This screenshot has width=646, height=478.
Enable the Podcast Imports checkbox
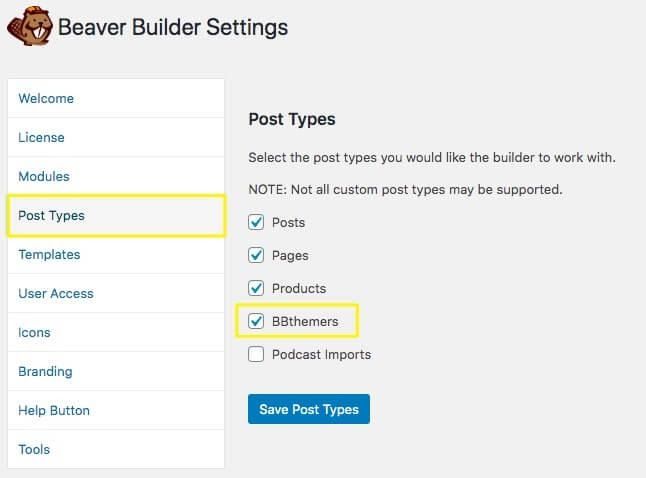(256, 354)
